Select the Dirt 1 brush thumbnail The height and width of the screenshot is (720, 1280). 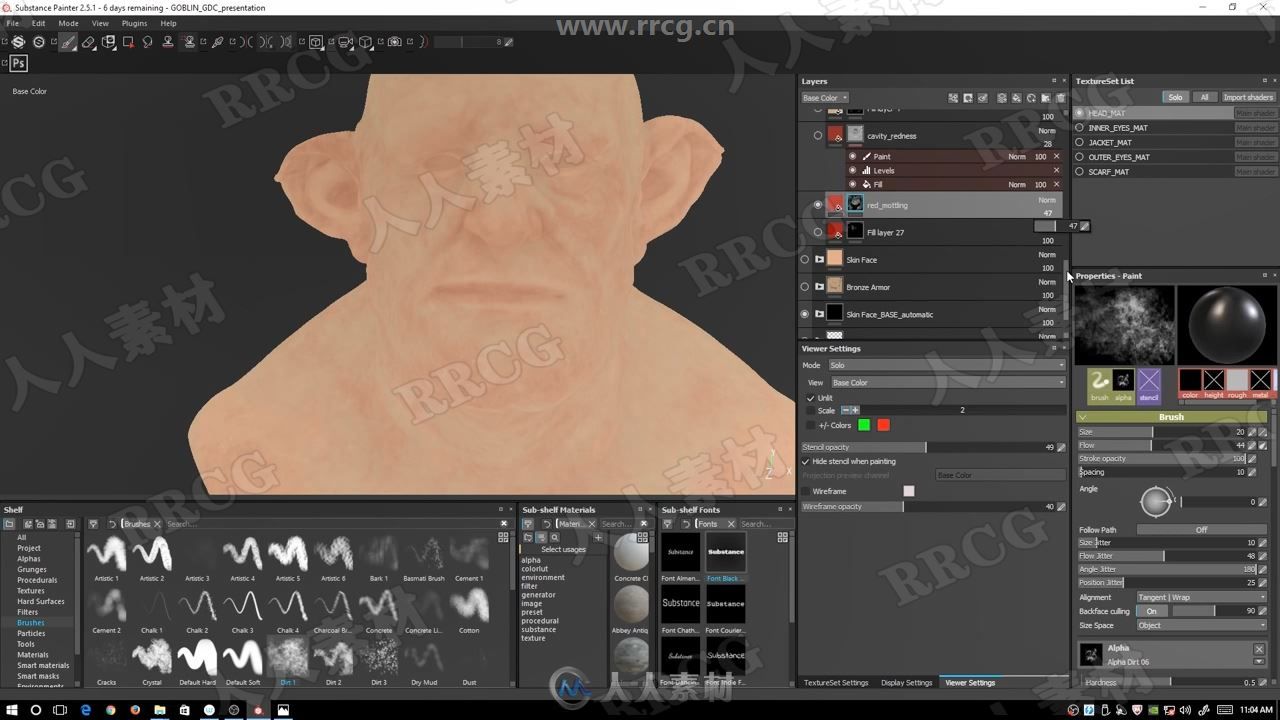click(x=288, y=658)
